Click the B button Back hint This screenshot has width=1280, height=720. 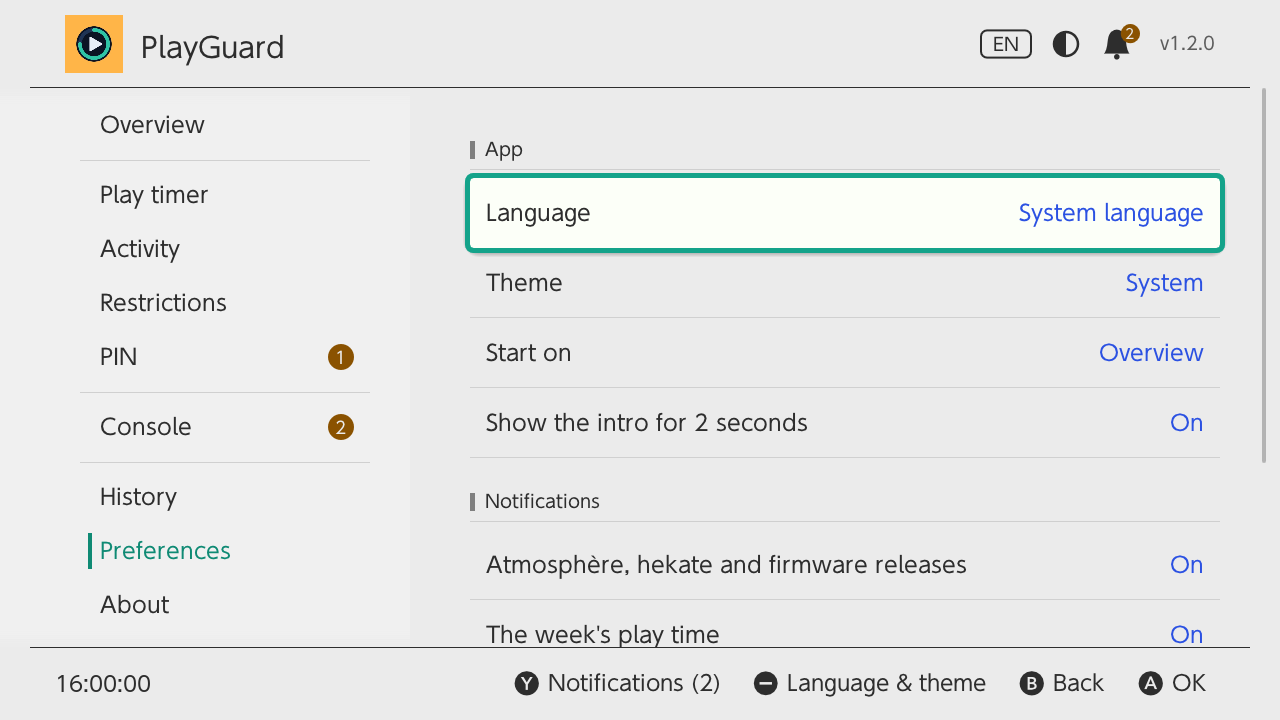(x=1061, y=683)
